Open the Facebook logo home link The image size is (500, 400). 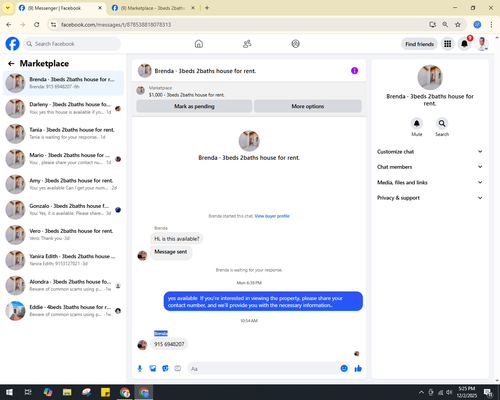pyautogui.click(x=12, y=44)
